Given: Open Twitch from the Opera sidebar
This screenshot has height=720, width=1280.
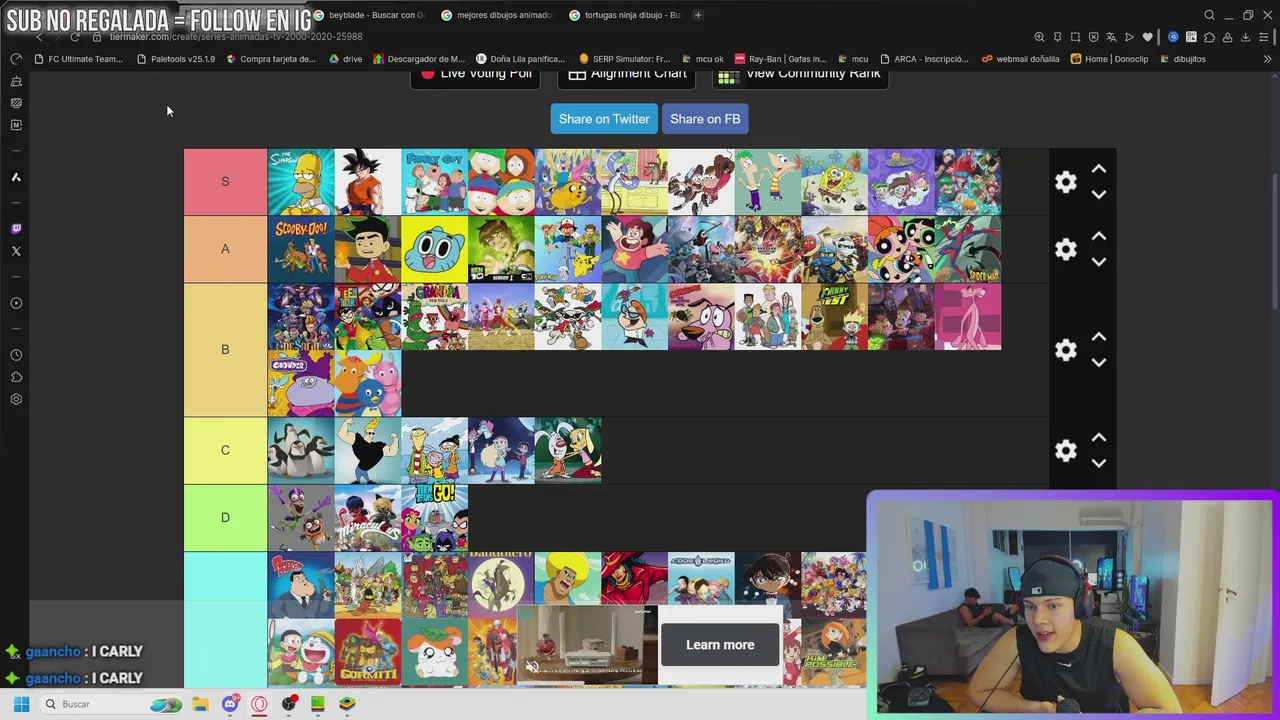Looking at the screenshot, I should [16, 229].
